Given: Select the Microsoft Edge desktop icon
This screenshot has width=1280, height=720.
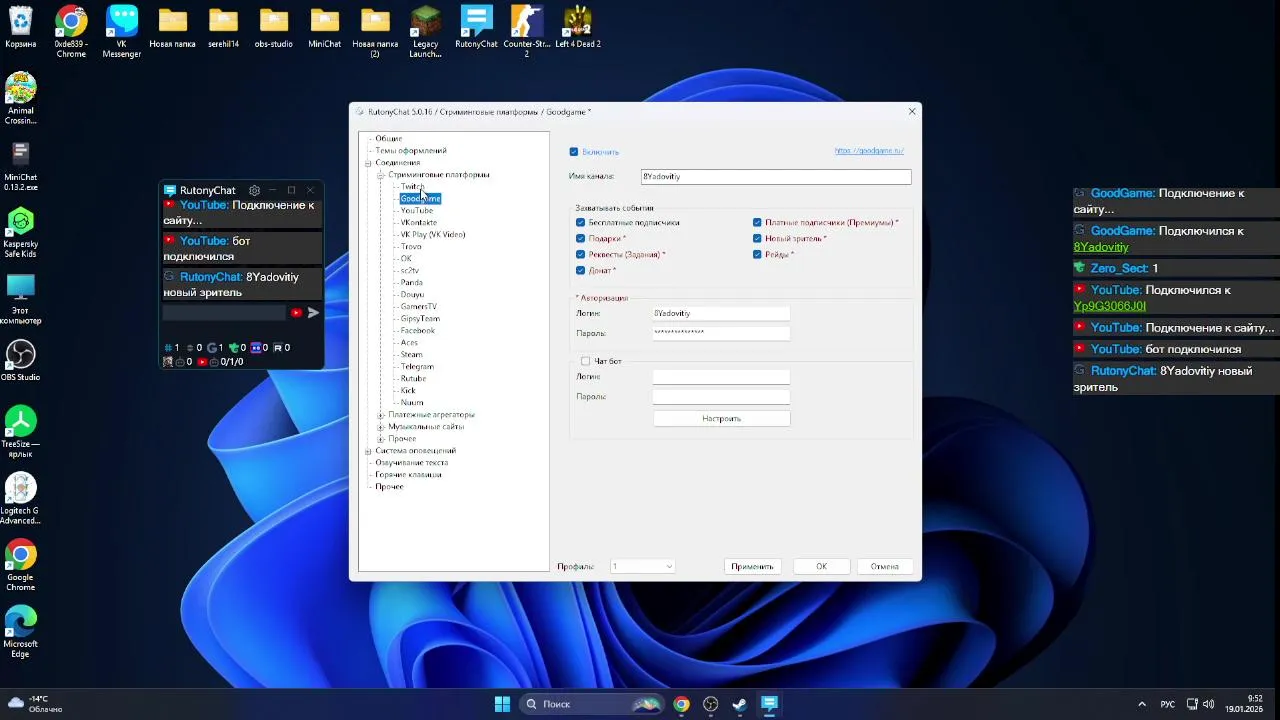Looking at the screenshot, I should (21, 632).
